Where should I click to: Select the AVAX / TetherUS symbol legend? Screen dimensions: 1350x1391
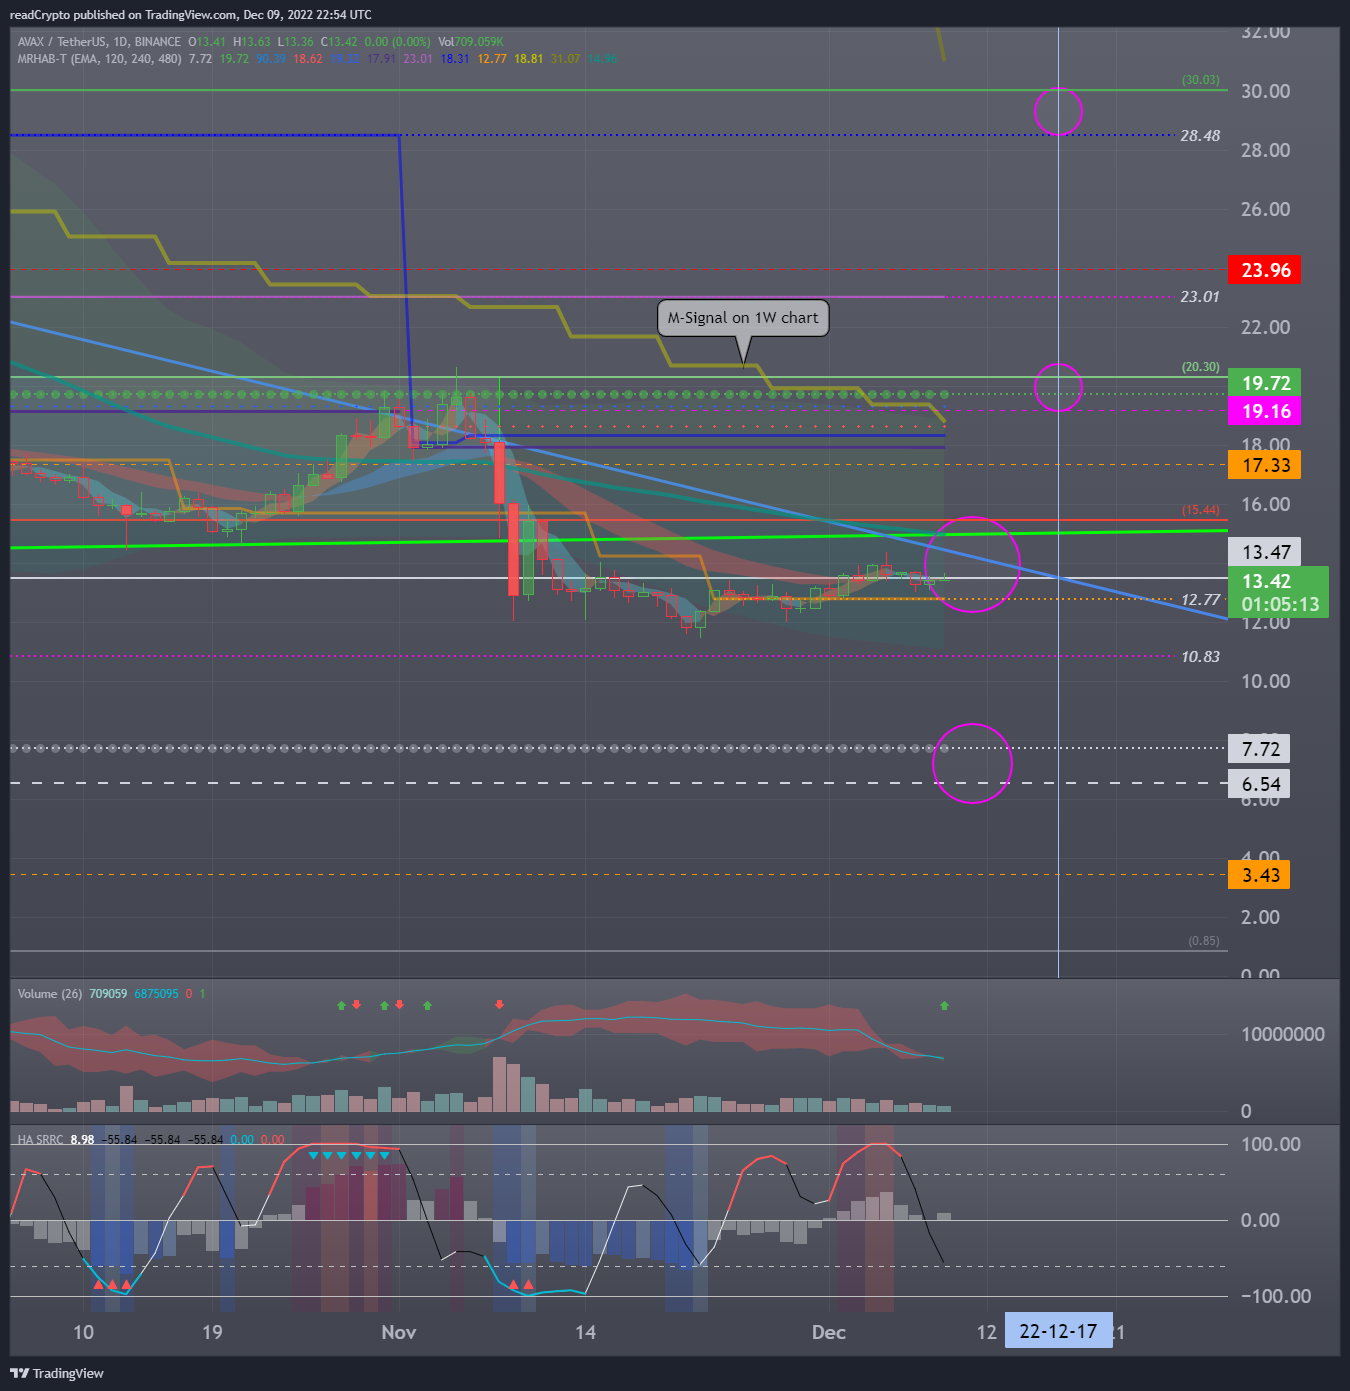[99, 42]
